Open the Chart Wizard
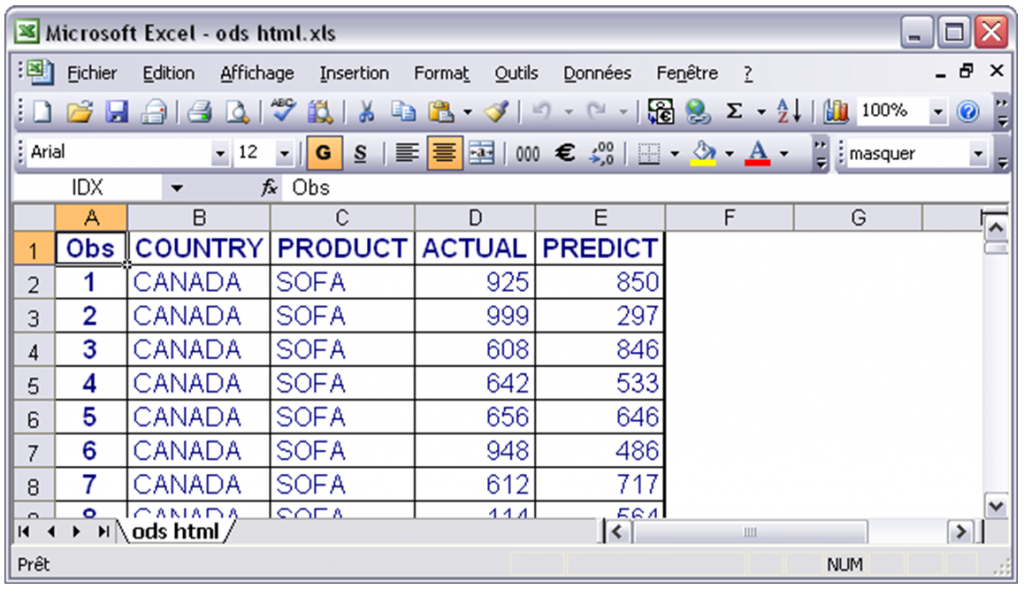This screenshot has width=1024, height=589. coord(836,112)
